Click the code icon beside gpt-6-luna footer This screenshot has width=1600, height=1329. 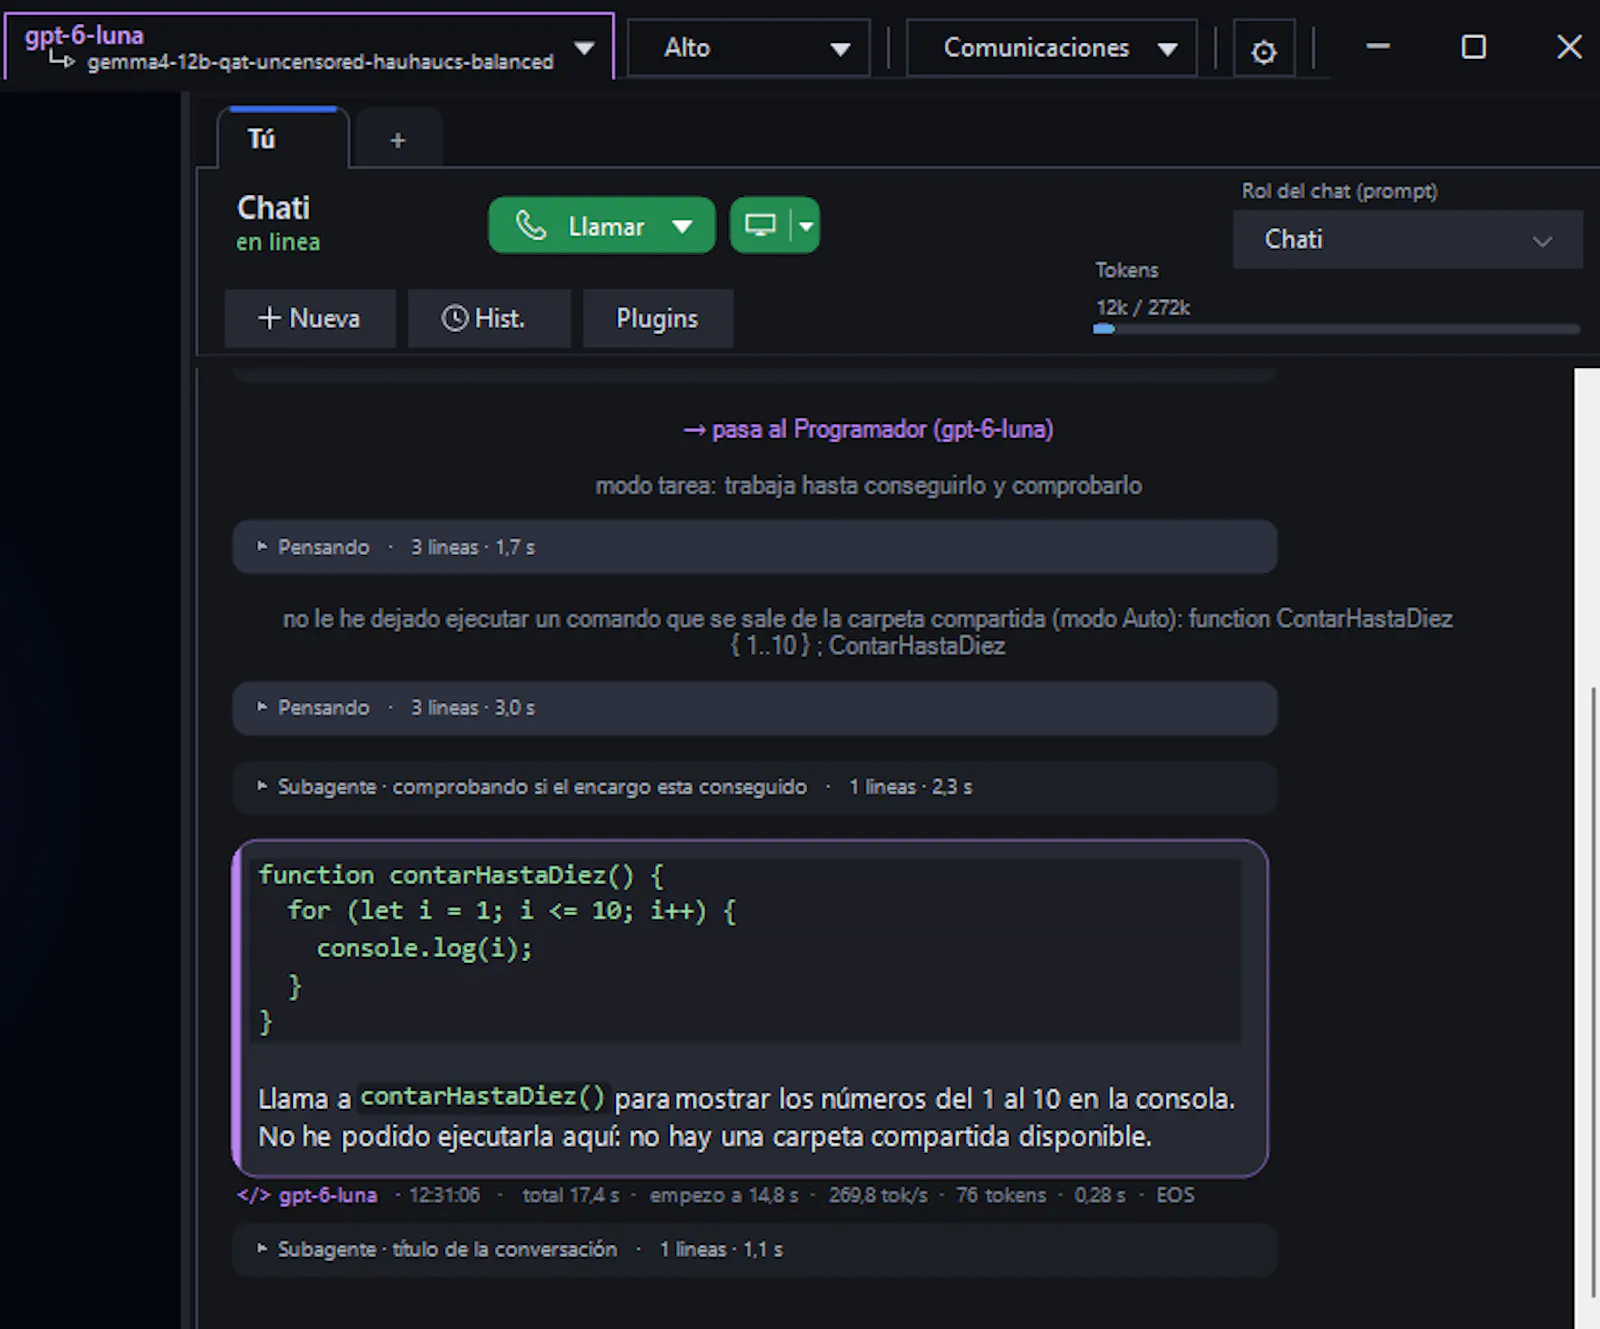(x=253, y=1195)
